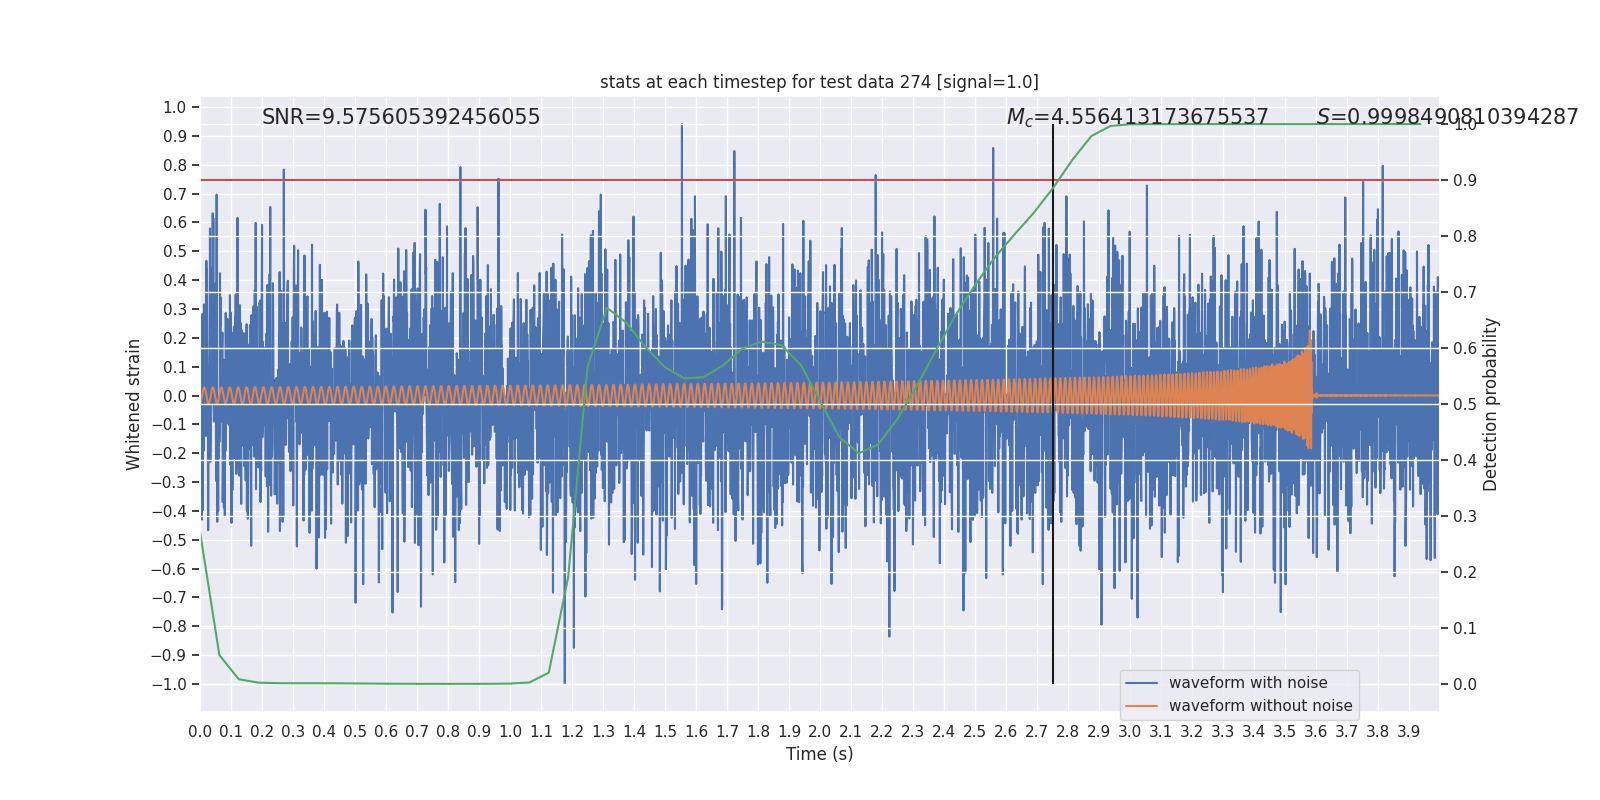
Task: Click the orange line swatch in legend
Action: pyautogui.click(x=1141, y=706)
